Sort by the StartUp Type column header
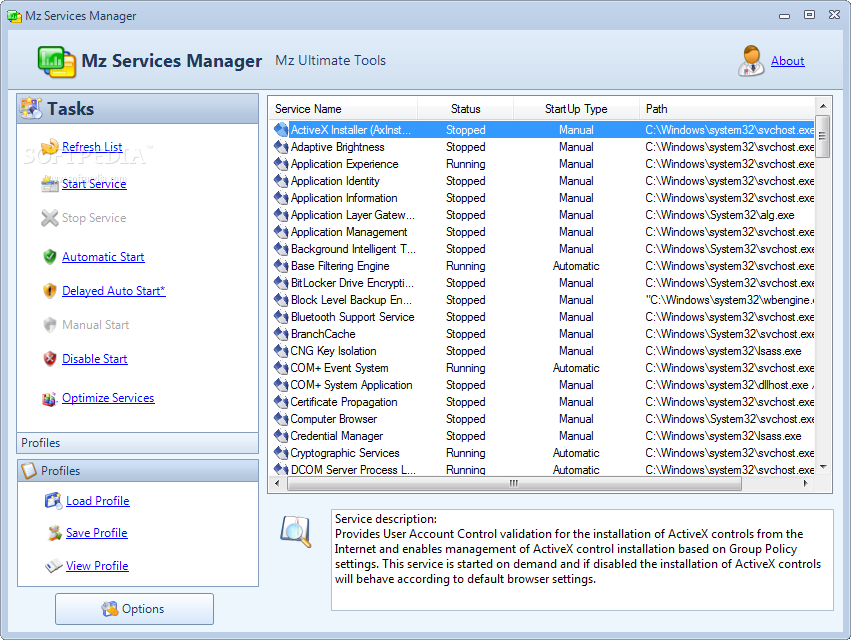Image resolution: width=851 pixels, height=640 pixels. [x=576, y=109]
